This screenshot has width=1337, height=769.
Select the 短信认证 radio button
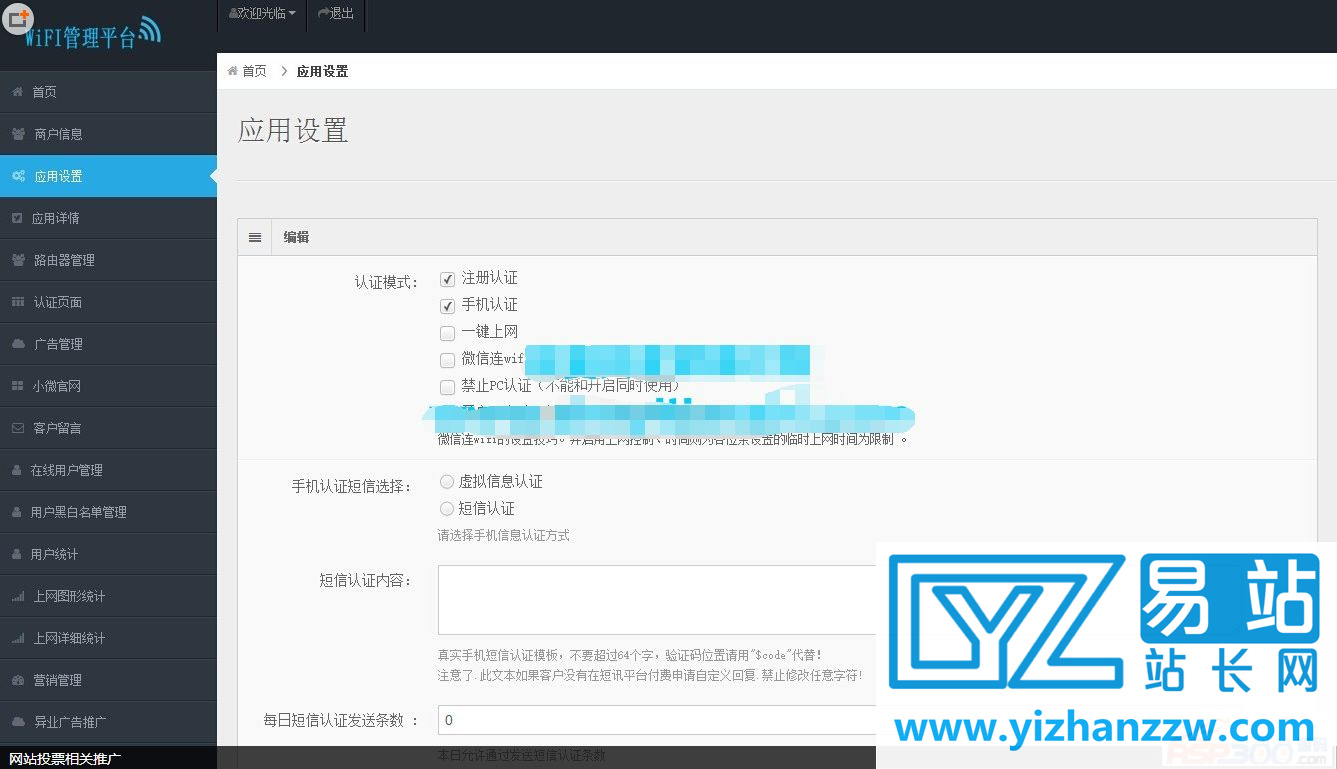coord(447,509)
